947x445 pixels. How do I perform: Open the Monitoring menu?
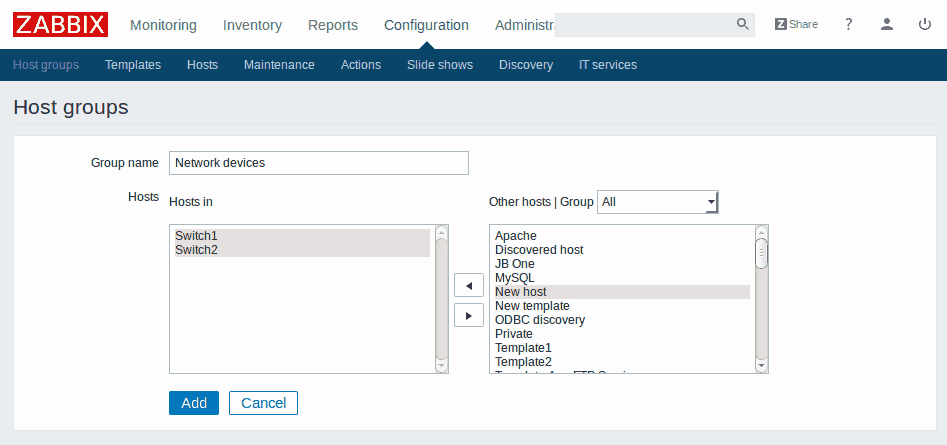point(163,25)
